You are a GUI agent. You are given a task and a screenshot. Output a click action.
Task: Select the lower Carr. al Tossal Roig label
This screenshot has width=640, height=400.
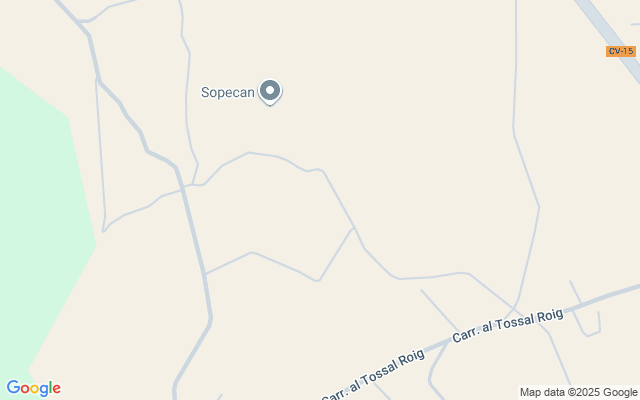[x=373, y=374]
